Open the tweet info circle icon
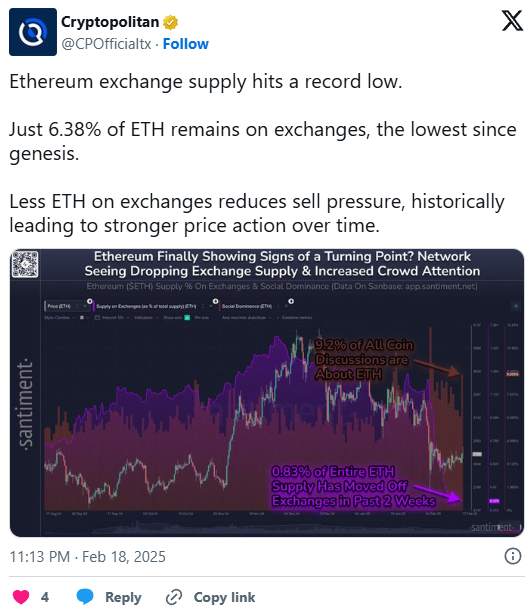525x614 pixels. 512,556
